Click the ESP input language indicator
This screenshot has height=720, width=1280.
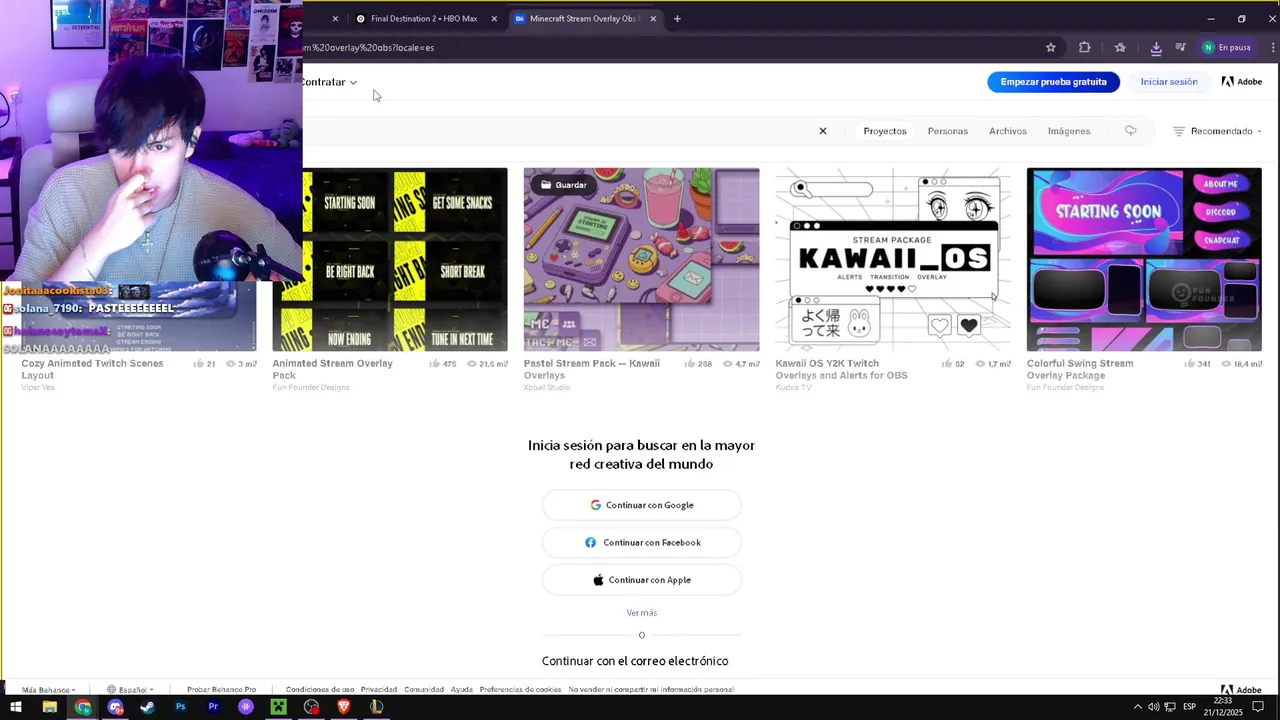point(1190,707)
